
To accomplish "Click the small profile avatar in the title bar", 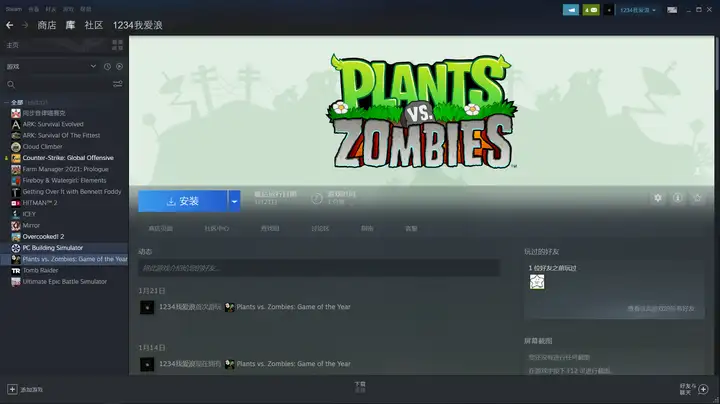I will pyautogui.click(x=608, y=10).
